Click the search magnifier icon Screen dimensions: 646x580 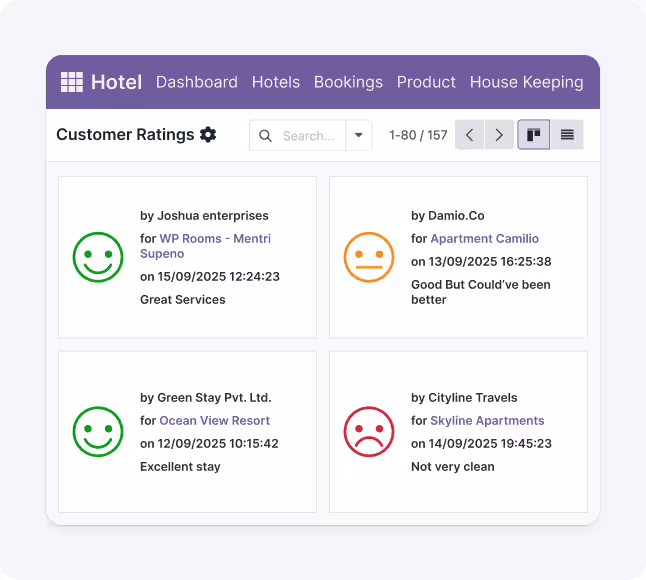(265, 136)
